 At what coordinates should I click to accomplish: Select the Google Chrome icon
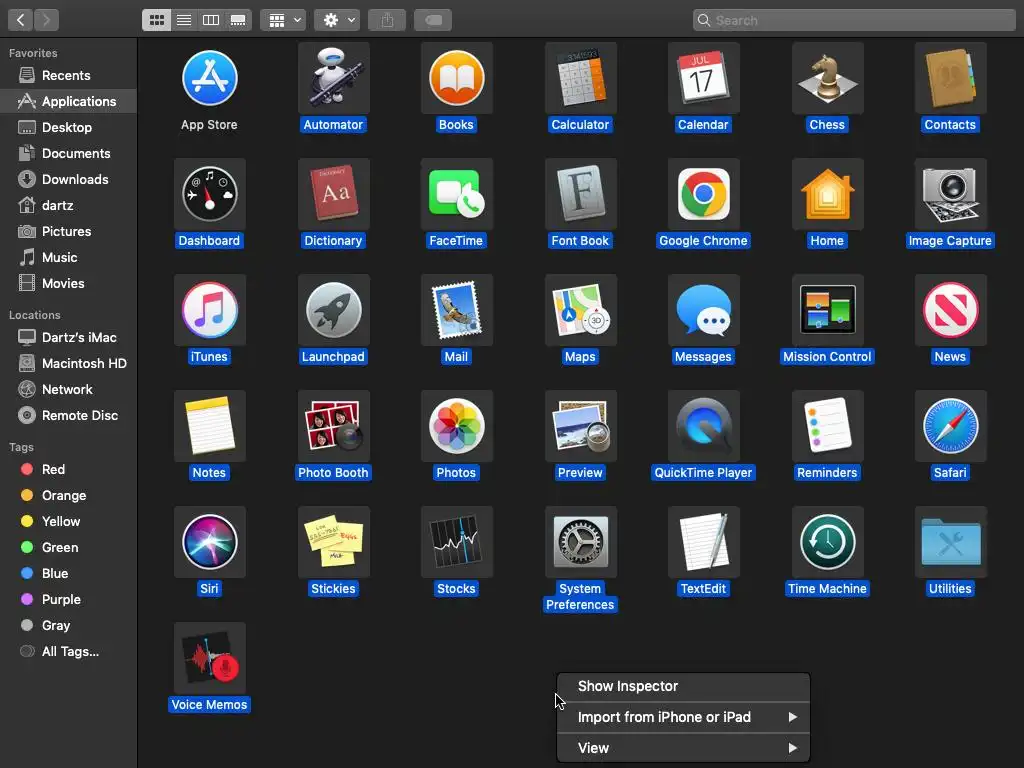pos(703,194)
